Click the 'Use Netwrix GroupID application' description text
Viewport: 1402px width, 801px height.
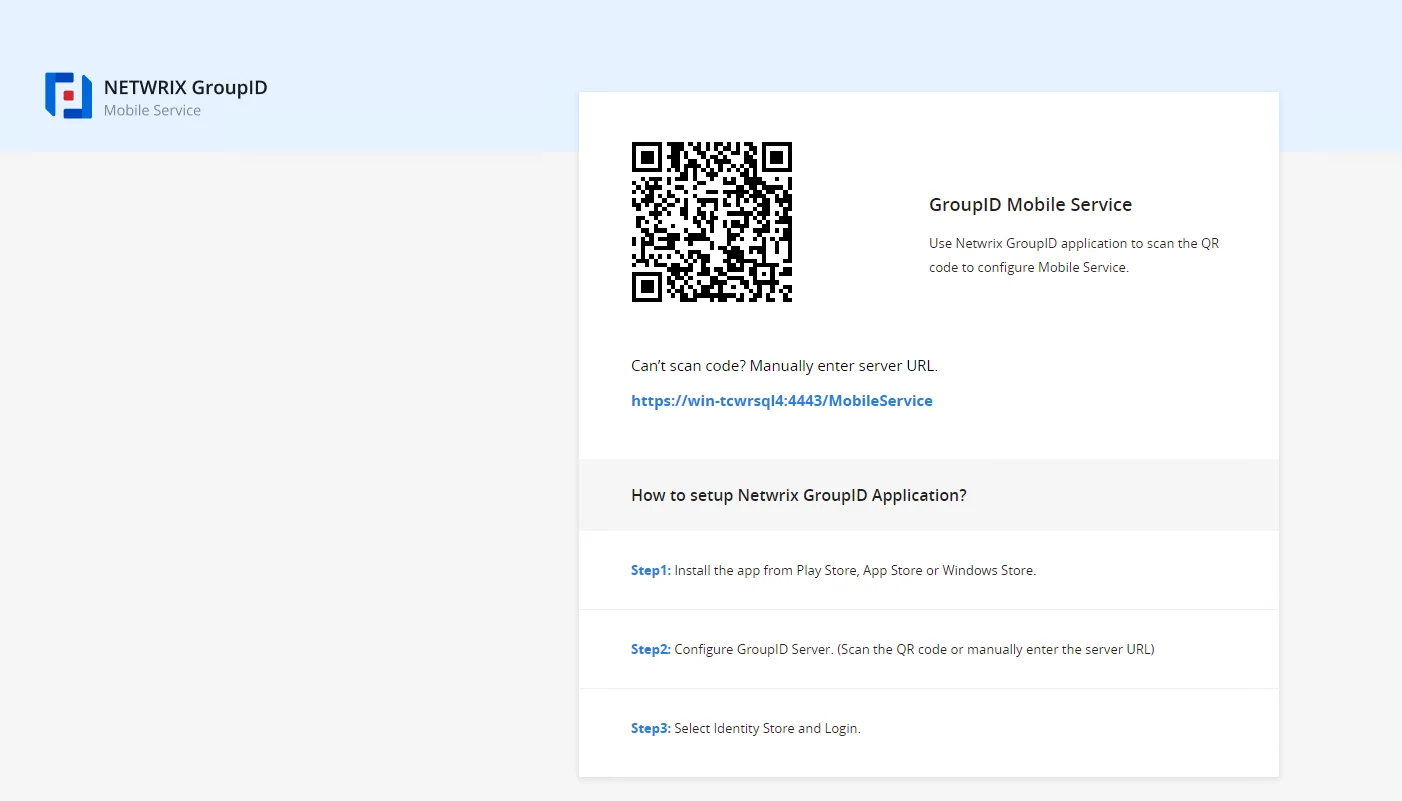[x=1074, y=255]
